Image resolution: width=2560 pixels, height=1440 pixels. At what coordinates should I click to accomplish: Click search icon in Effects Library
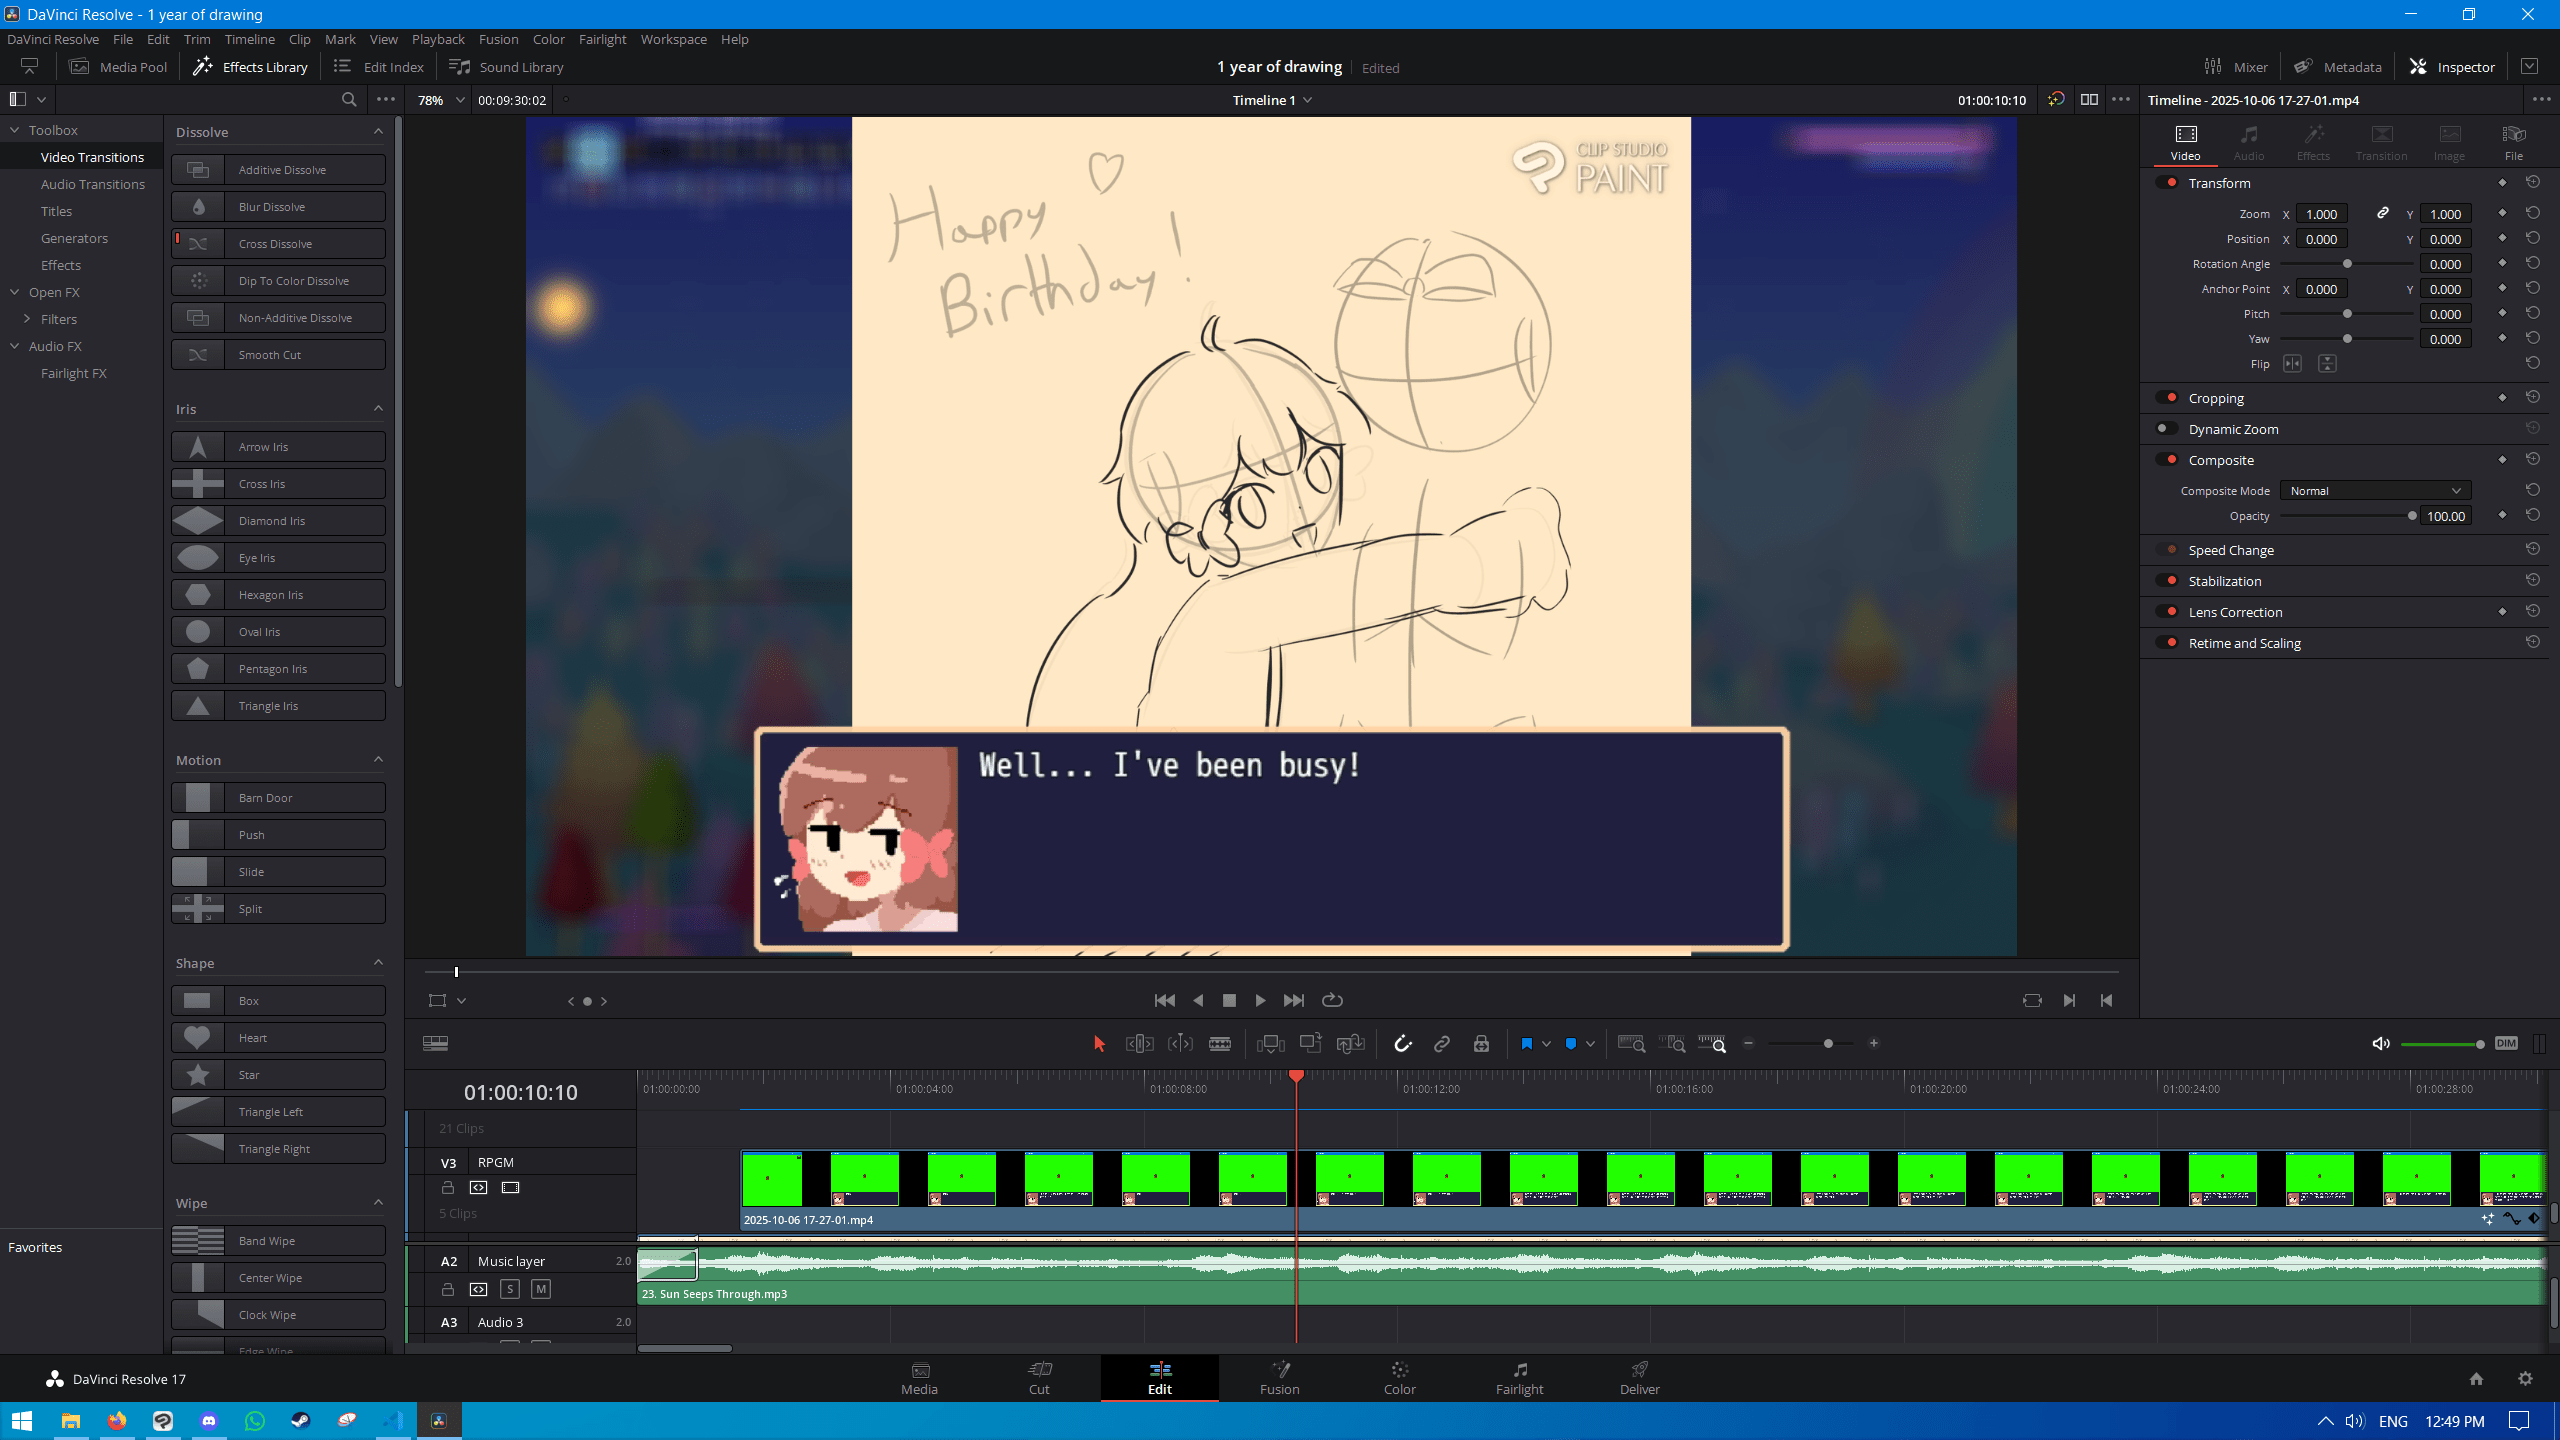[x=348, y=99]
